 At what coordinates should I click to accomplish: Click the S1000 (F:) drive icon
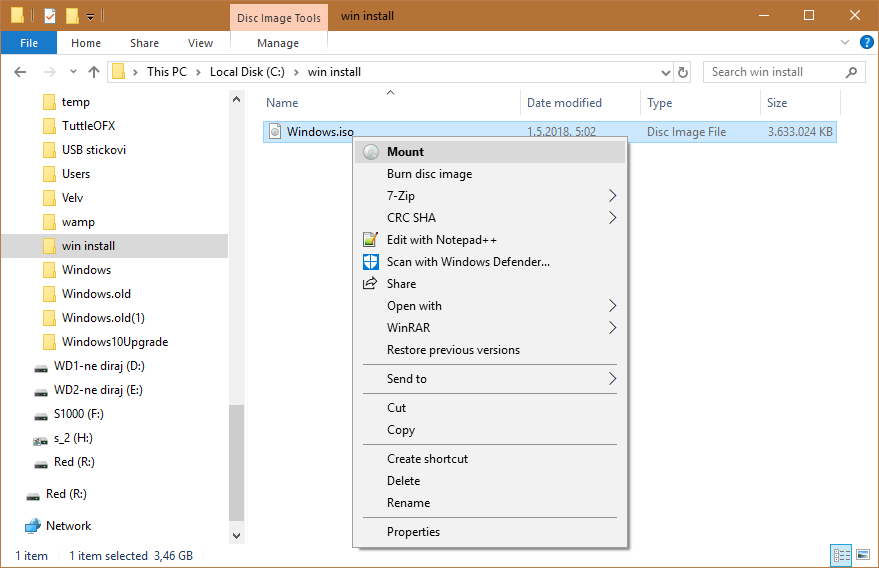pos(40,416)
